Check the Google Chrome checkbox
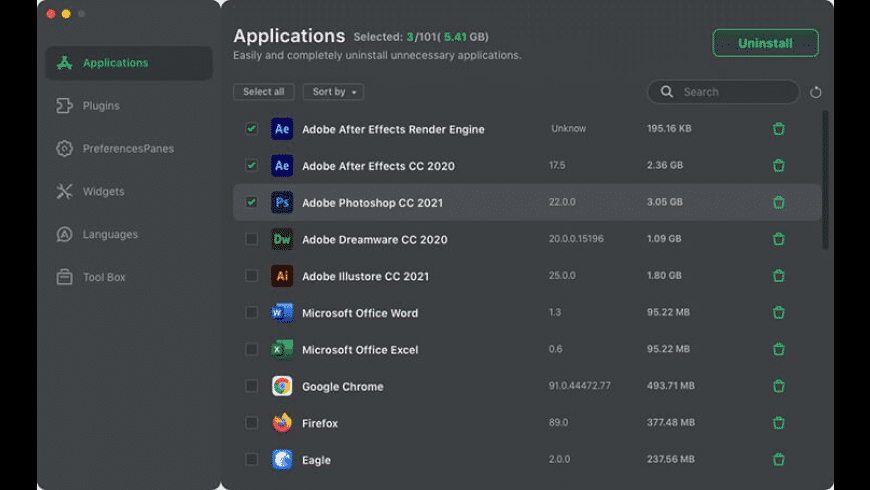This screenshot has height=490, width=870. pyautogui.click(x=251, y=386)
